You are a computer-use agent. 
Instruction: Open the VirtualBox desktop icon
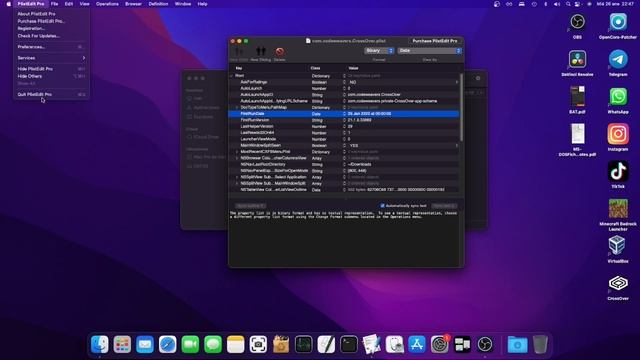click(x=617, y=246)
